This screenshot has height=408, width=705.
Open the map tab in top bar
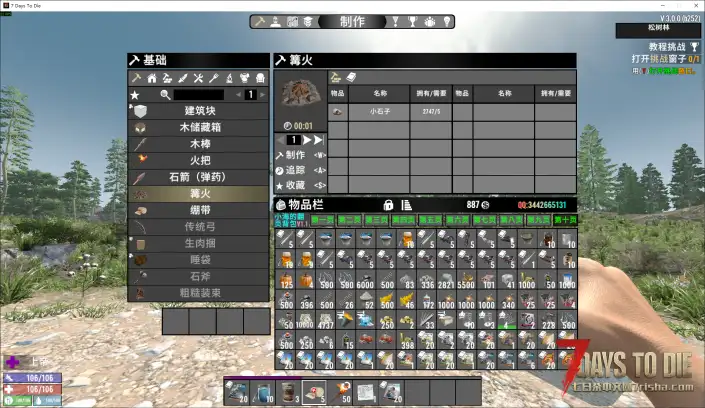tap(292, 22)
